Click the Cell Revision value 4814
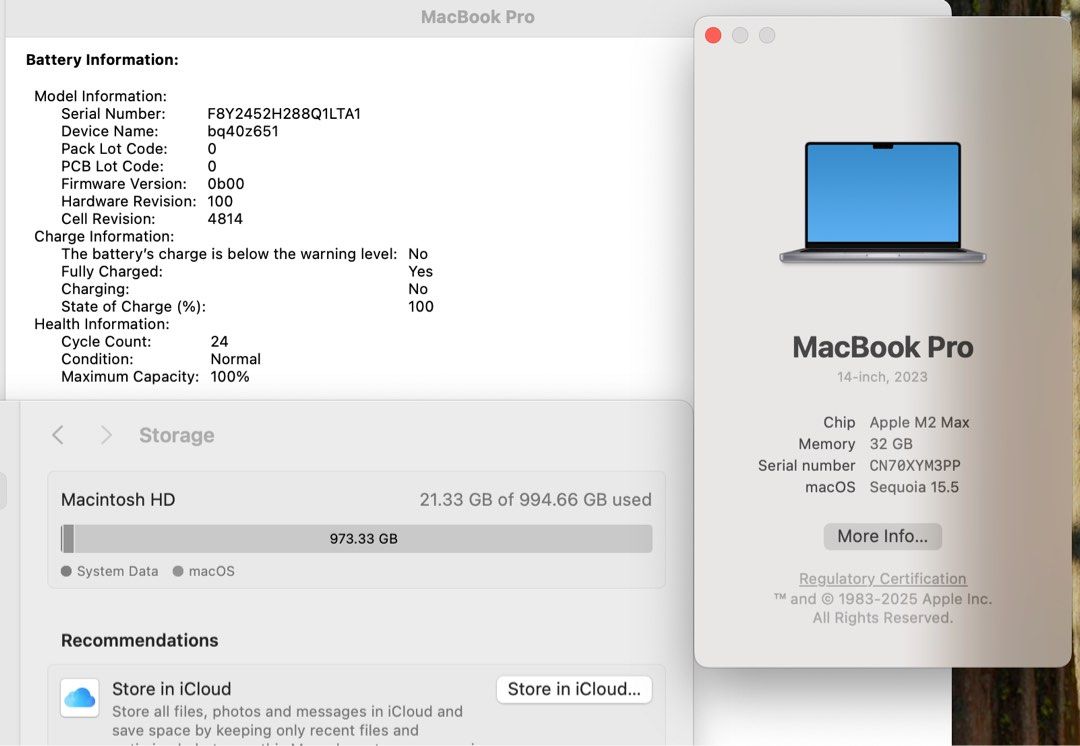 click(x=225, y=219)
